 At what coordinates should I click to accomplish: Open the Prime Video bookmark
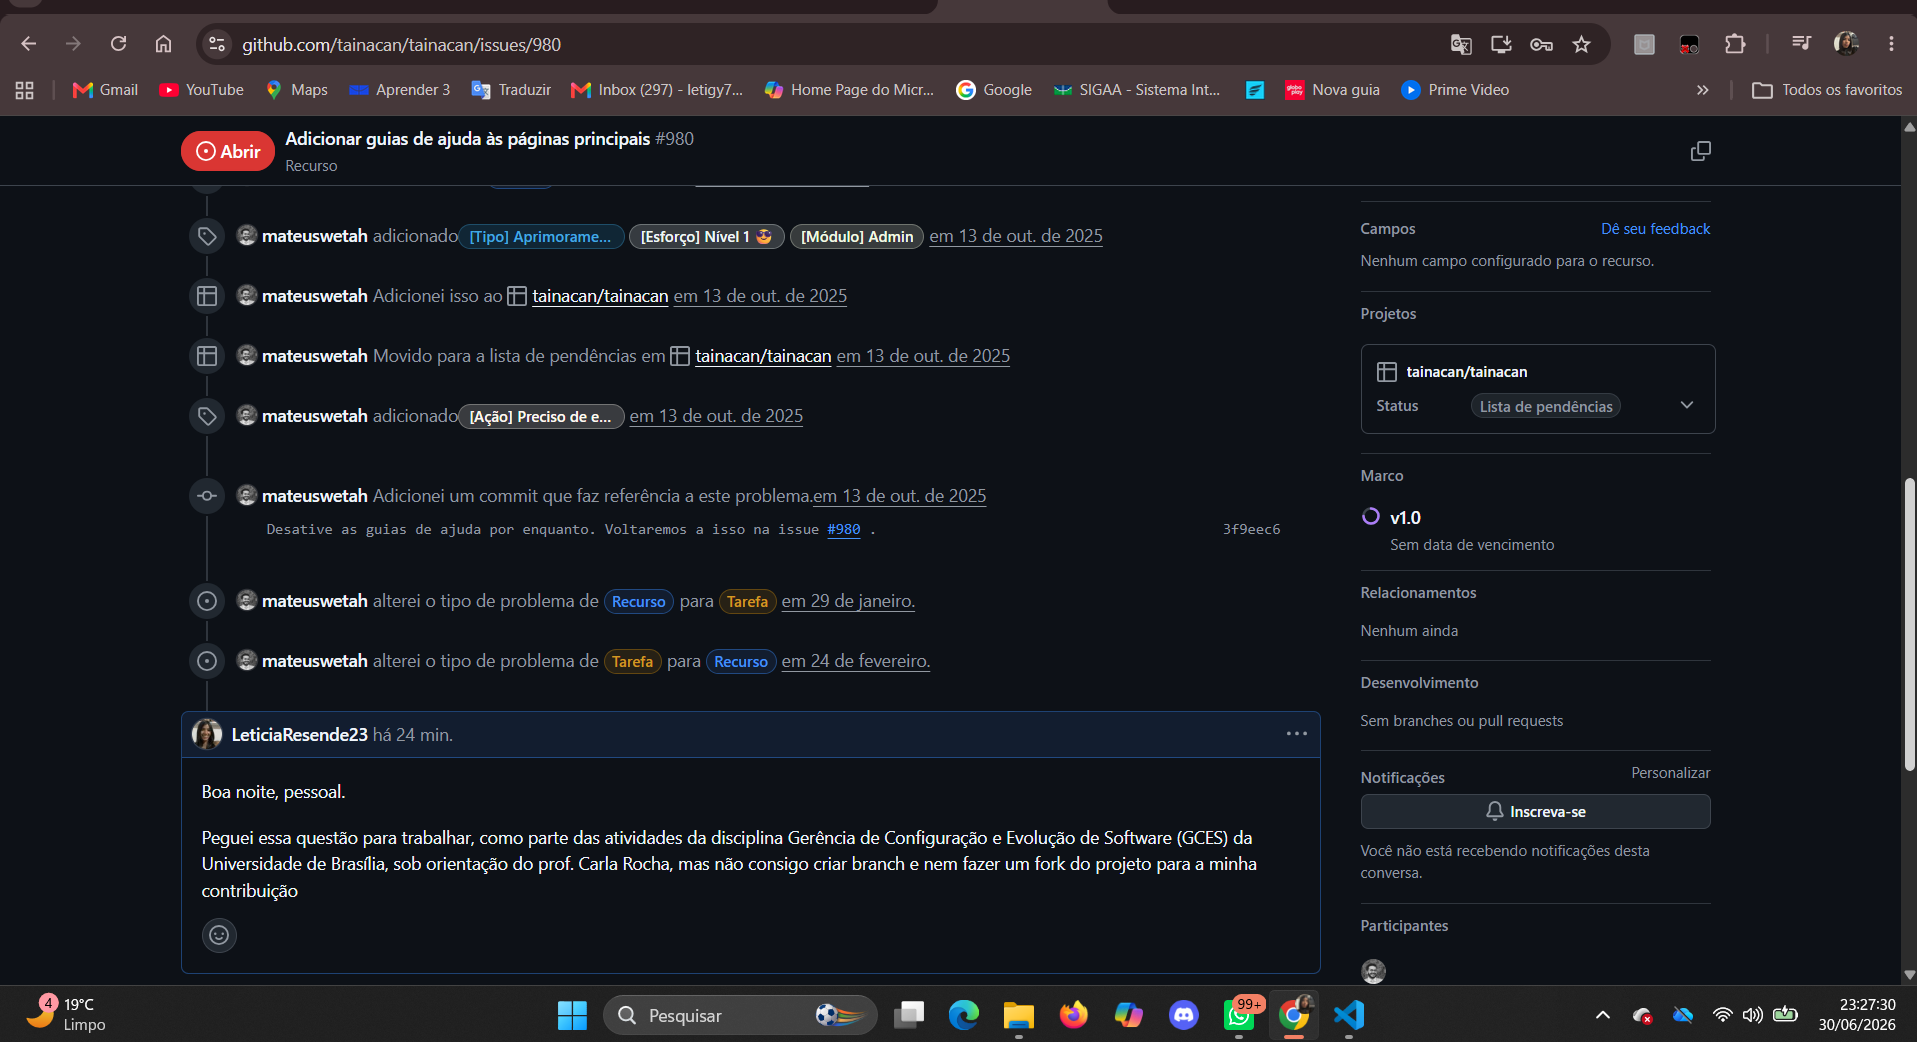pos(1455,90)
